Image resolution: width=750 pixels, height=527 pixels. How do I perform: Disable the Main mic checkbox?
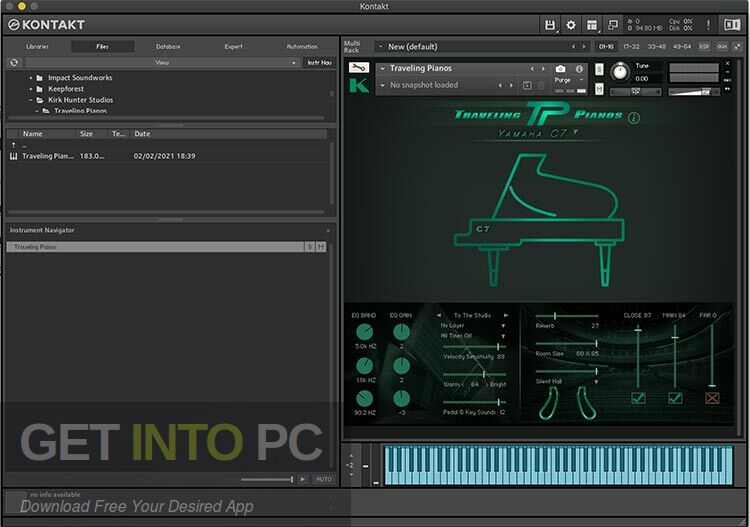pyautogui.click(x=675, y=398)
